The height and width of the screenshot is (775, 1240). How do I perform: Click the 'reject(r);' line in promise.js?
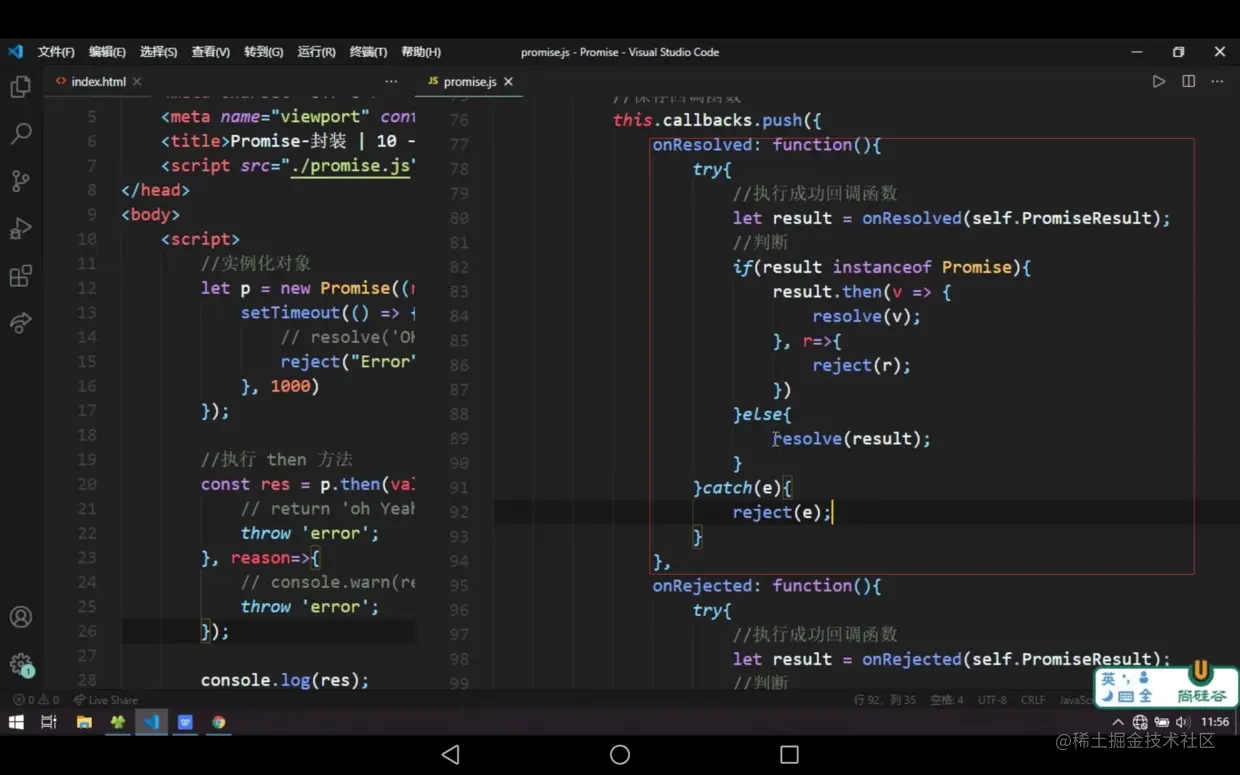tap(861, 365)
